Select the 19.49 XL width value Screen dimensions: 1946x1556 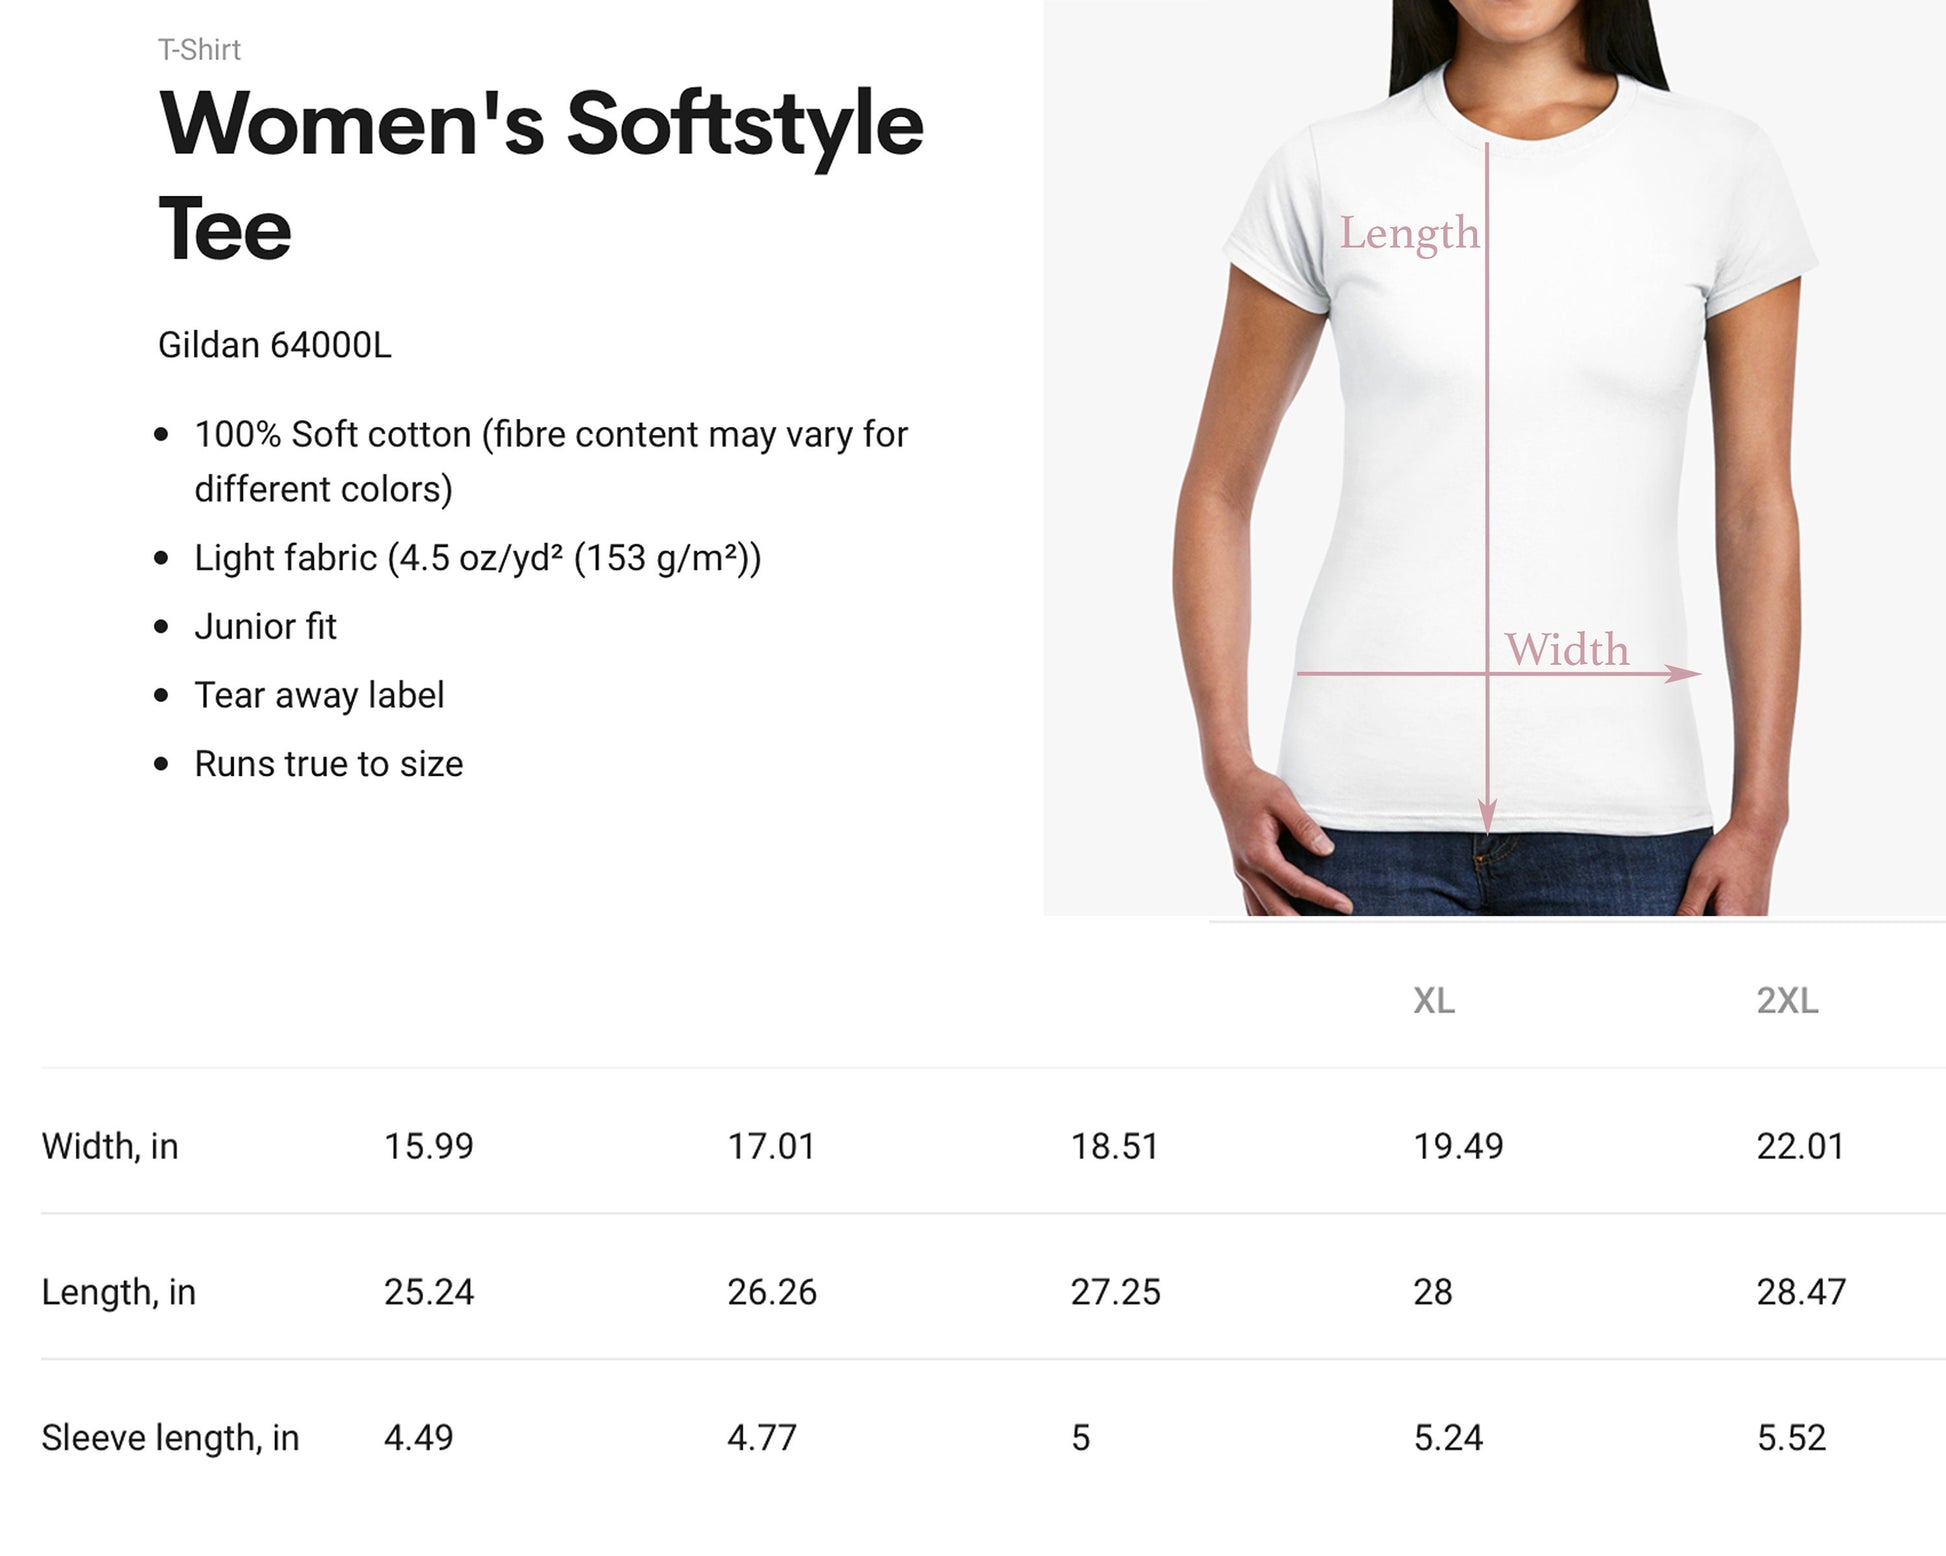(1457, 1146)
